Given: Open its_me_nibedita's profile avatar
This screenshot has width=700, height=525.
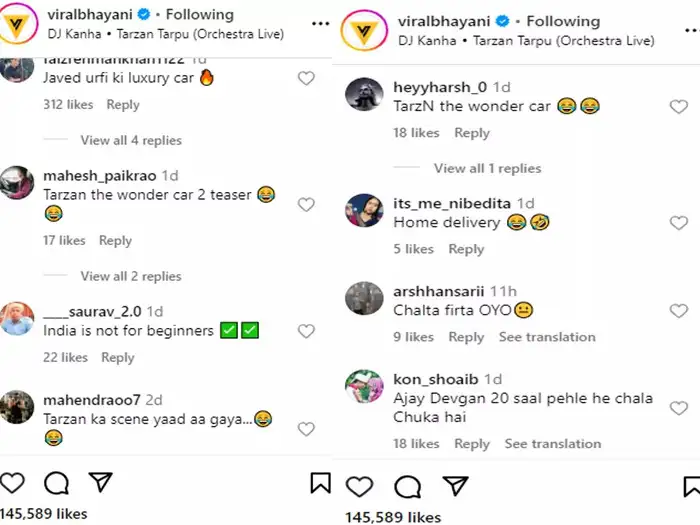Looking at the screenshot, I should pos(364,211).
